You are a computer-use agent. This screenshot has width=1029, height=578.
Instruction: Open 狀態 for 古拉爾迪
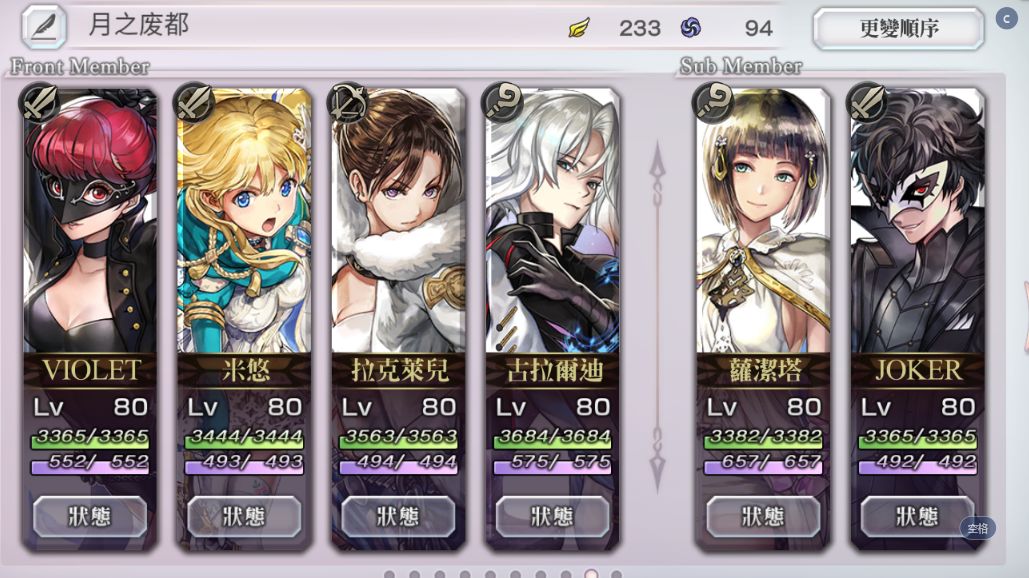click(553, 516)
